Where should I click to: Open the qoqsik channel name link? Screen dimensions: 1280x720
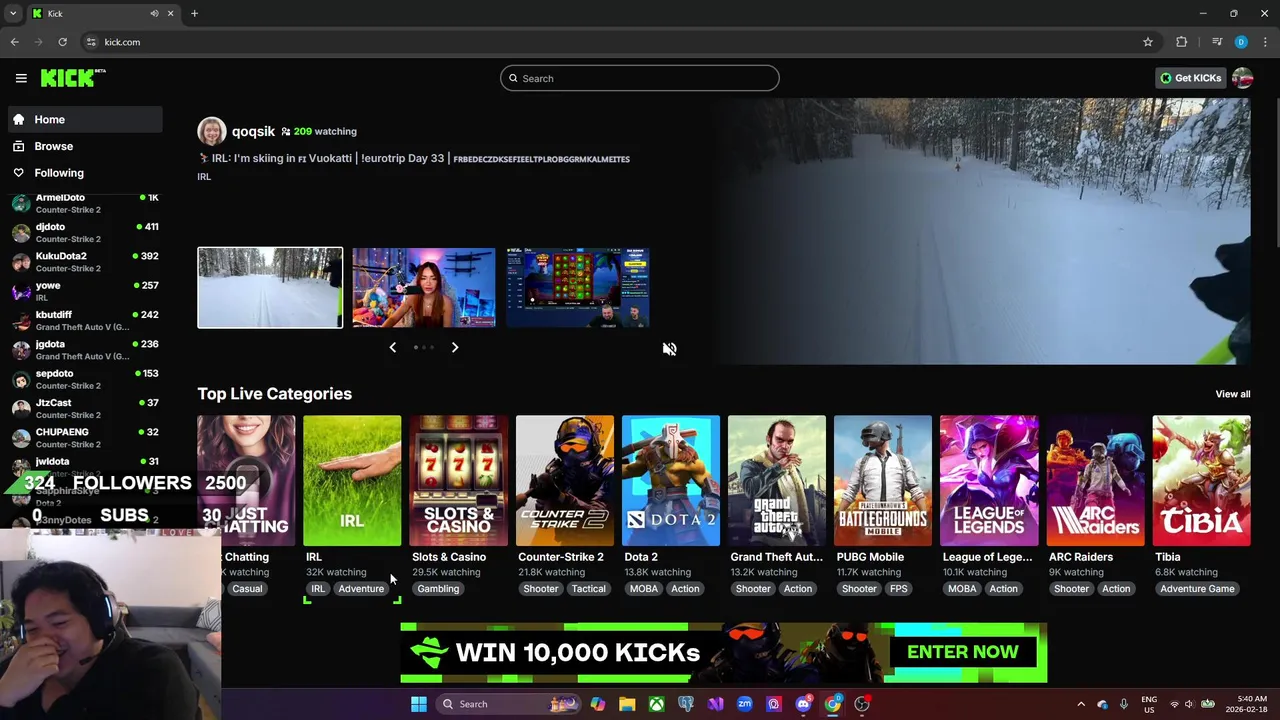tap(253, 131)
